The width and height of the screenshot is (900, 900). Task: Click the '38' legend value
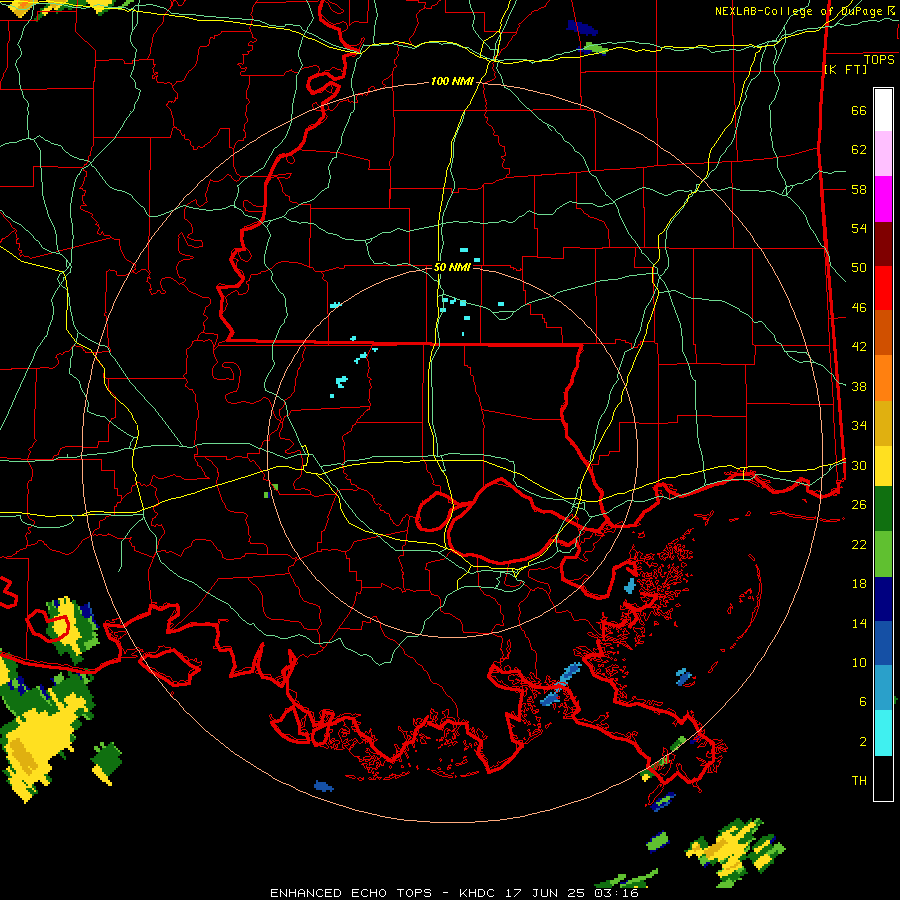pyautogui.click(x=859, y=386)
